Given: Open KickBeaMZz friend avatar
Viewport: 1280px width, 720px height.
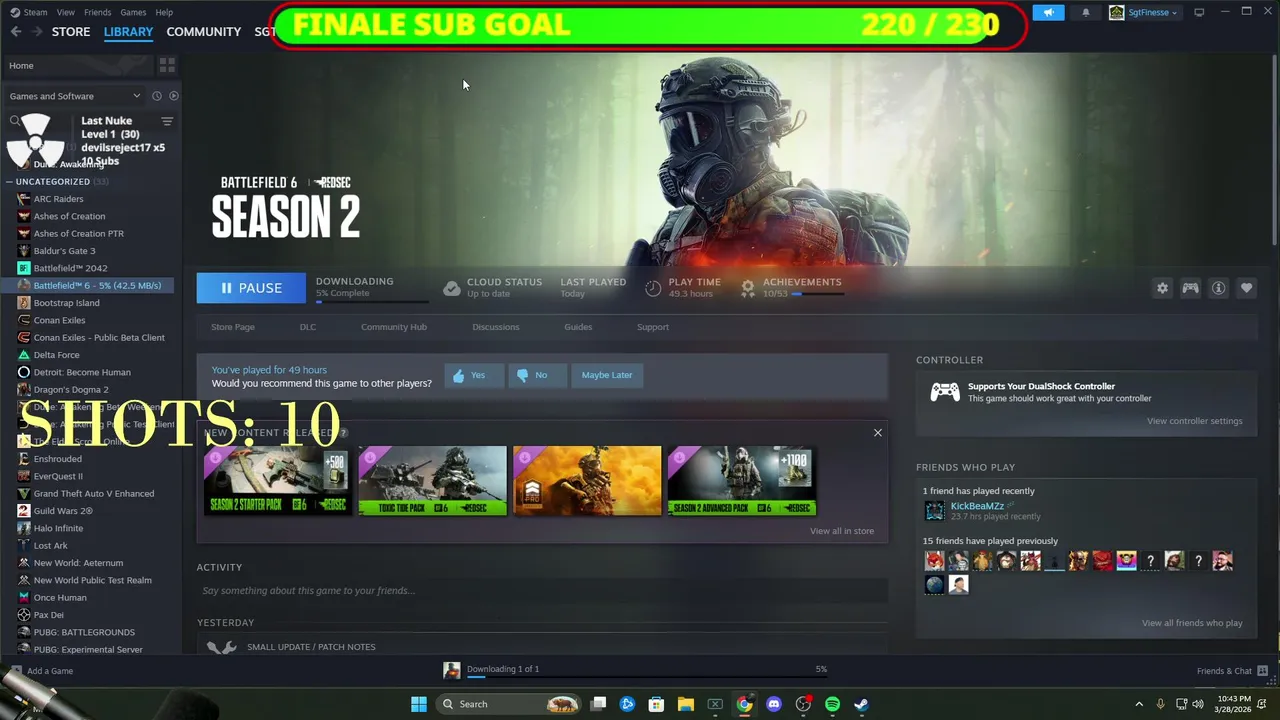Looking at the screenshot, I should click(934, 511).
